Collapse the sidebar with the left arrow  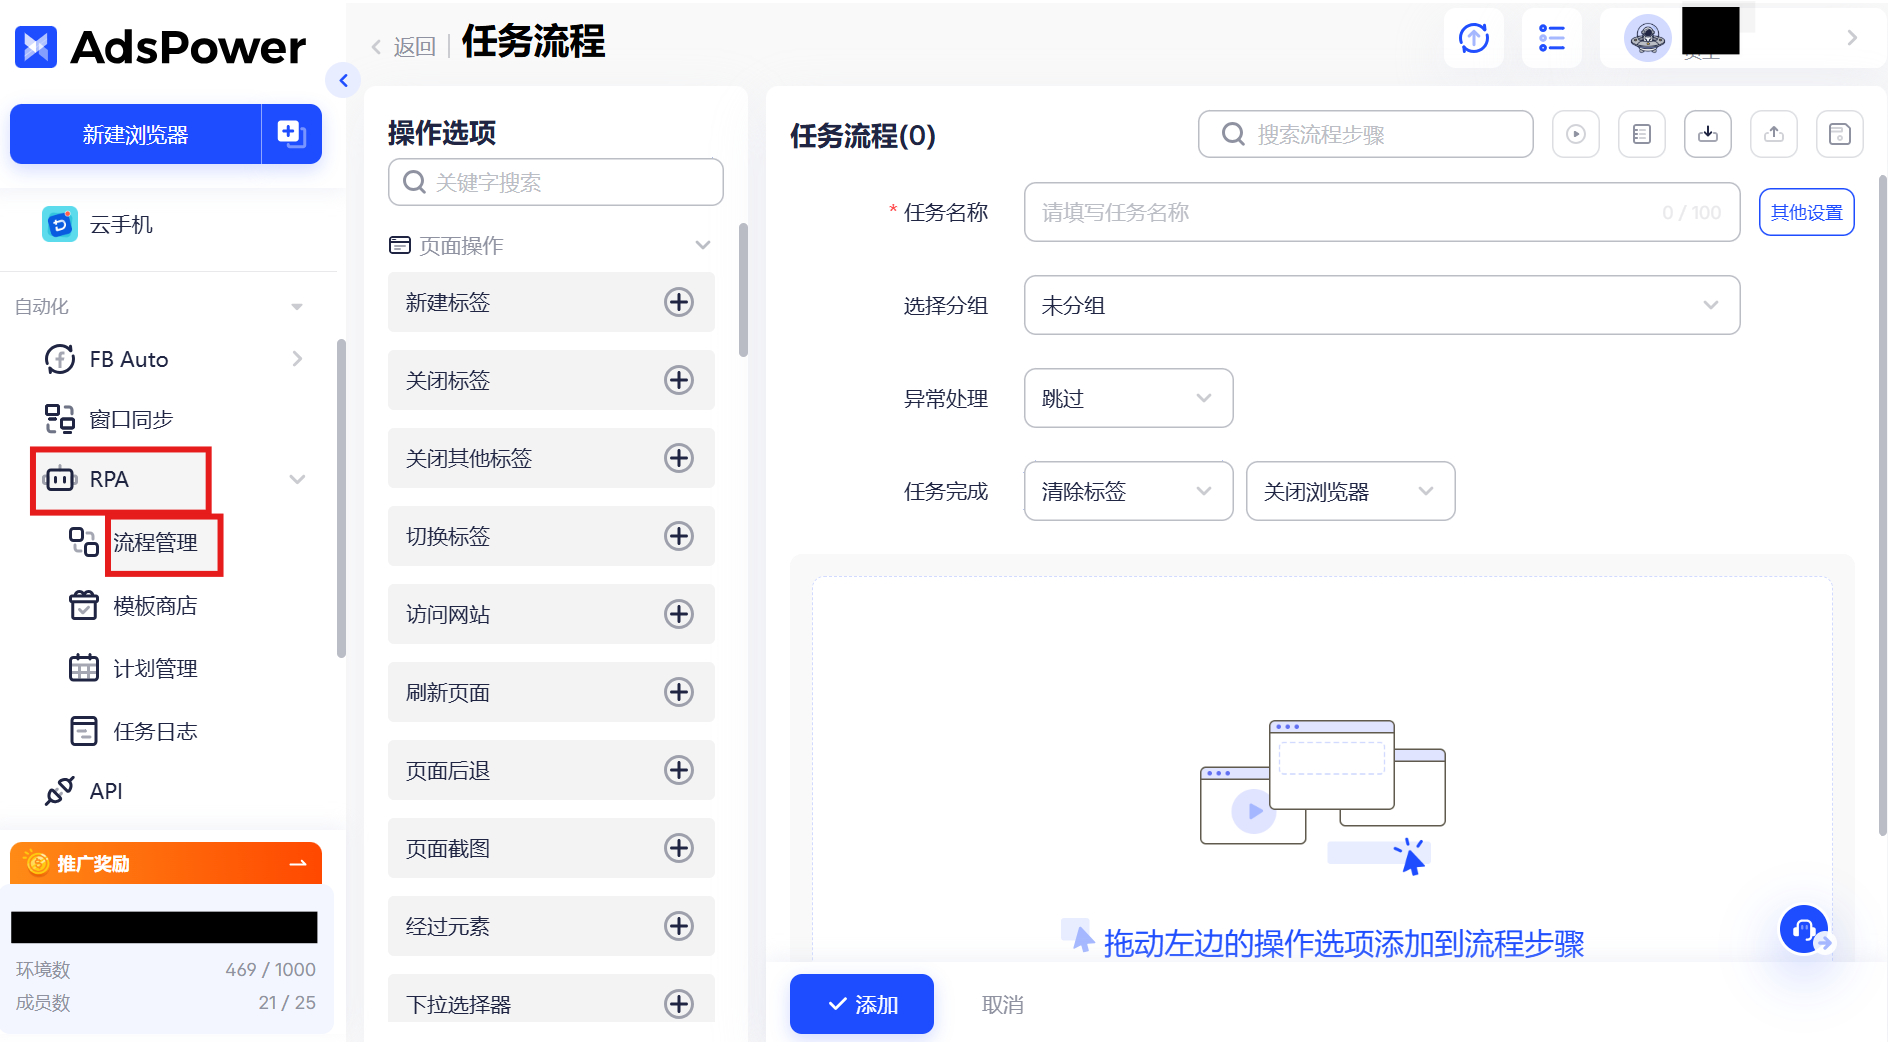(x=344, y=80)
